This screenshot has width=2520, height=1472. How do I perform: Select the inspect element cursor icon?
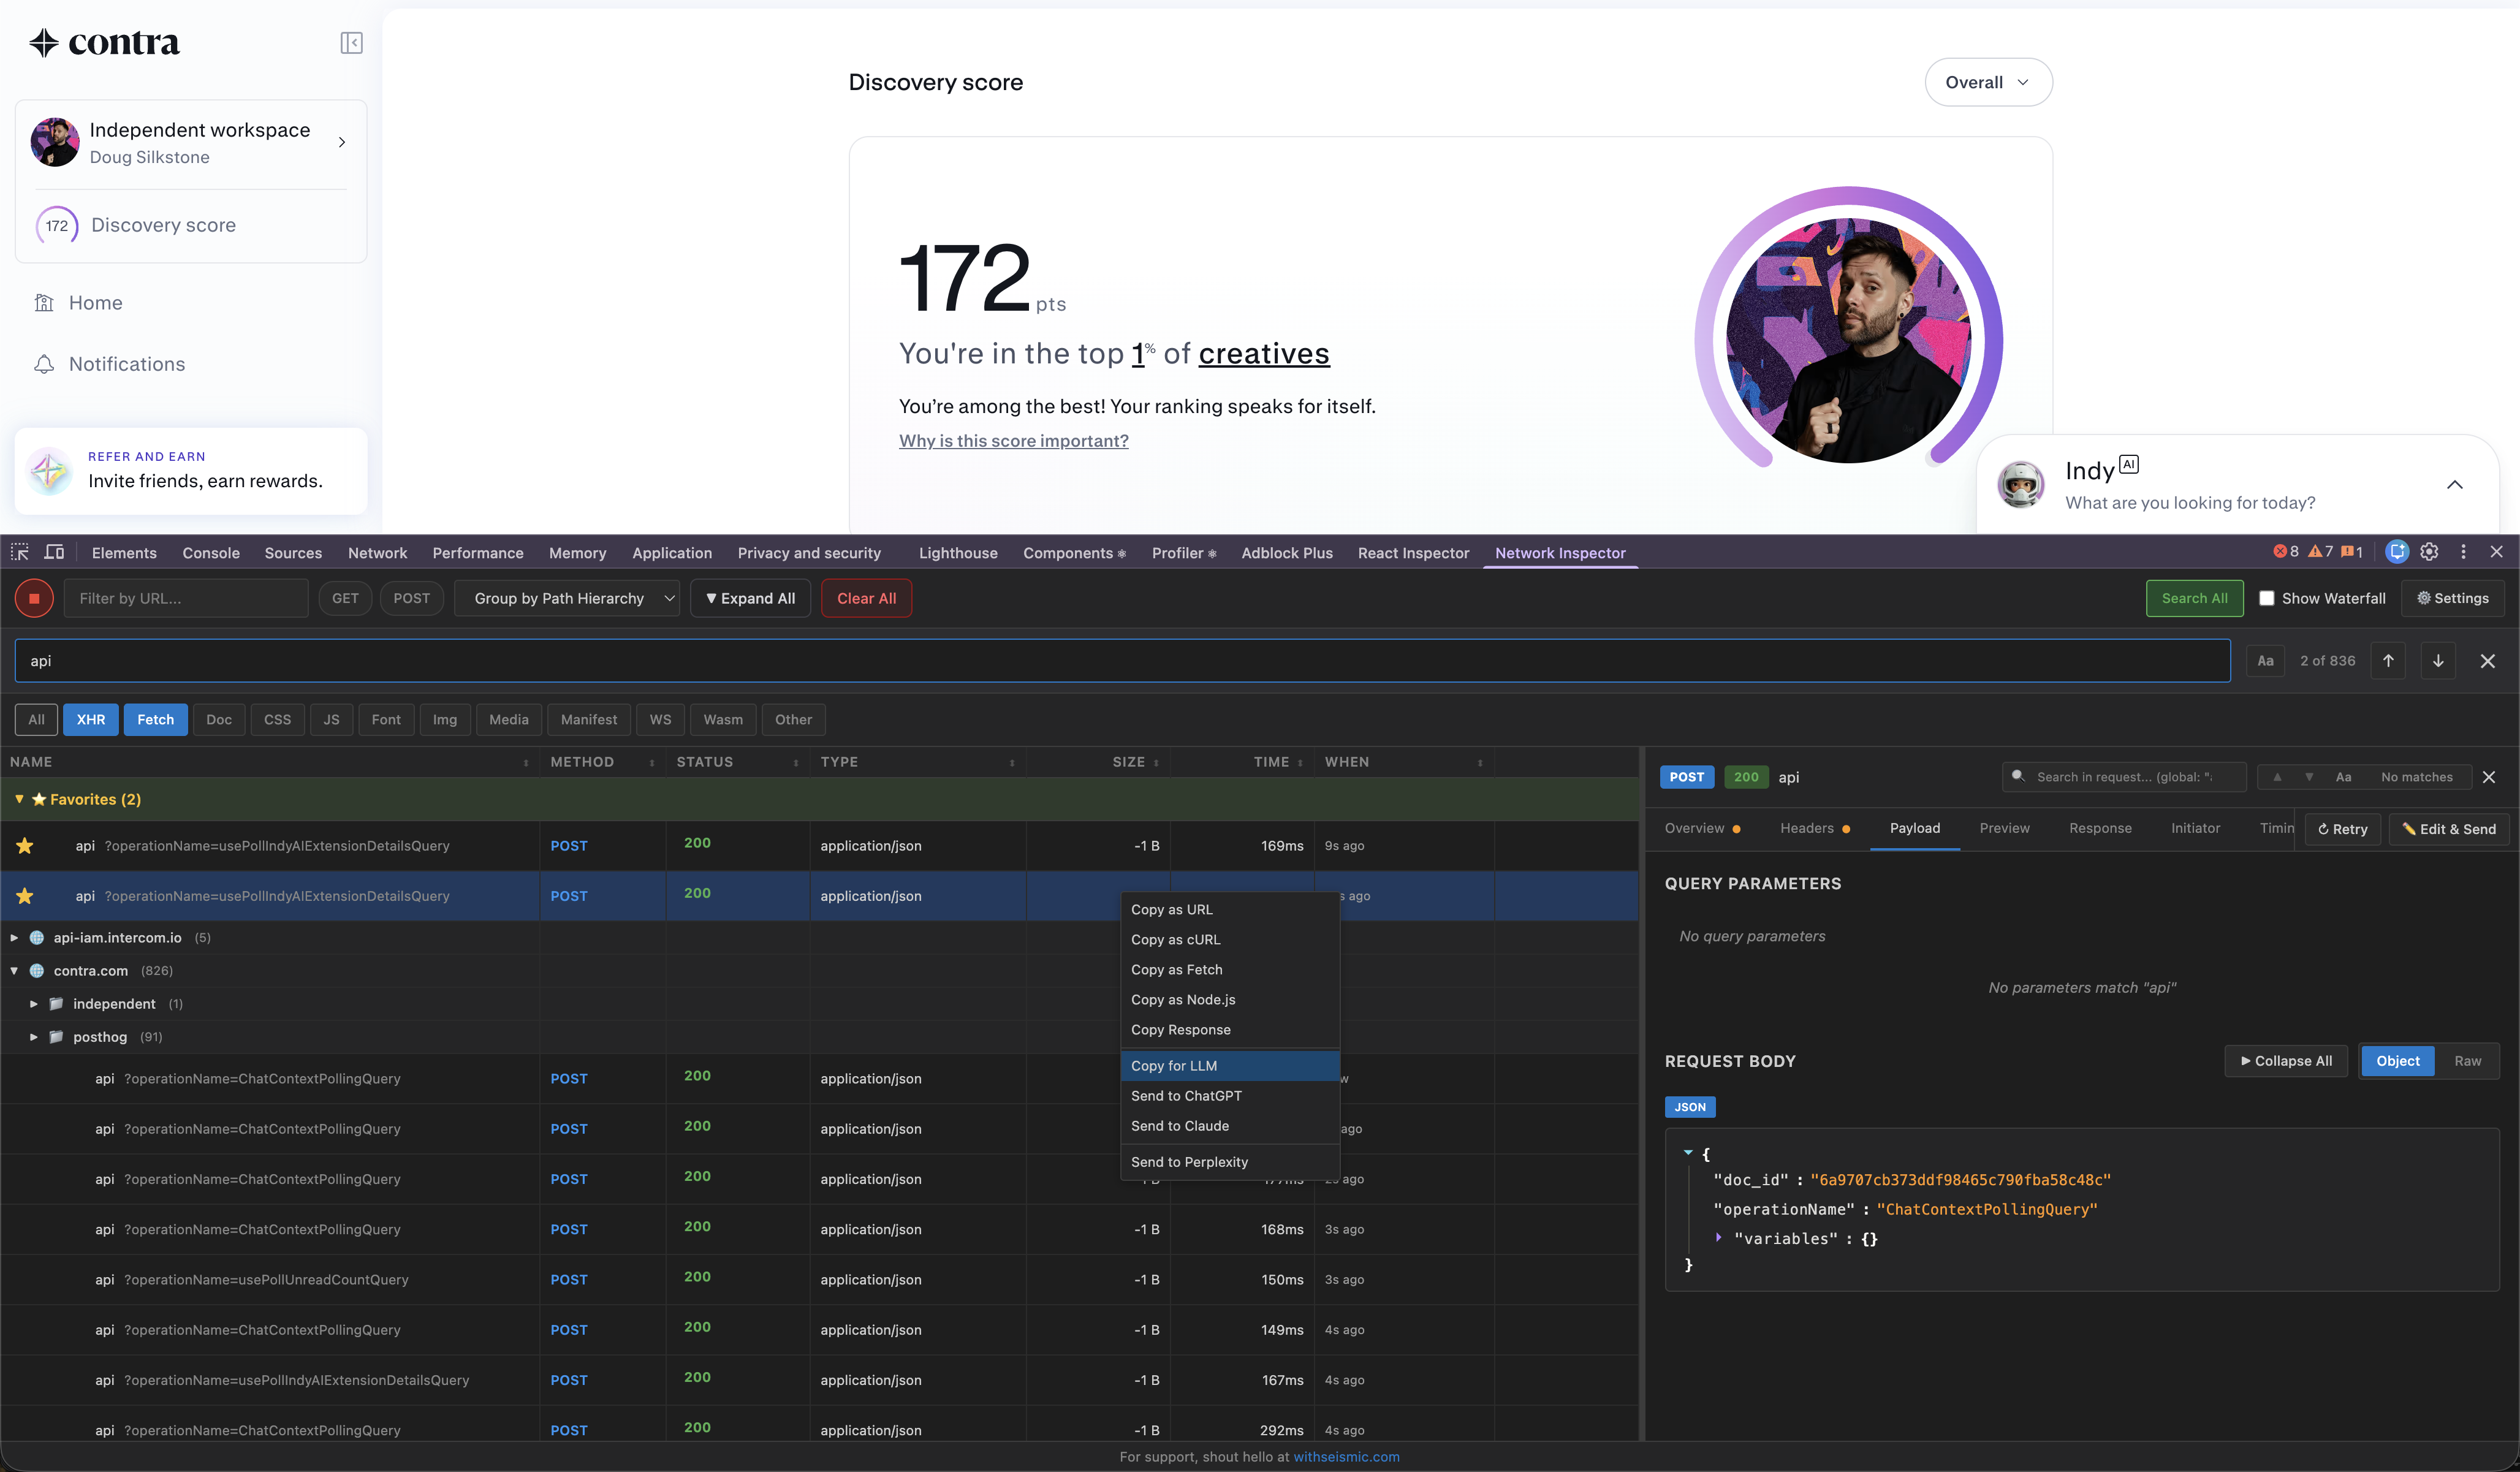pos(19,552)
